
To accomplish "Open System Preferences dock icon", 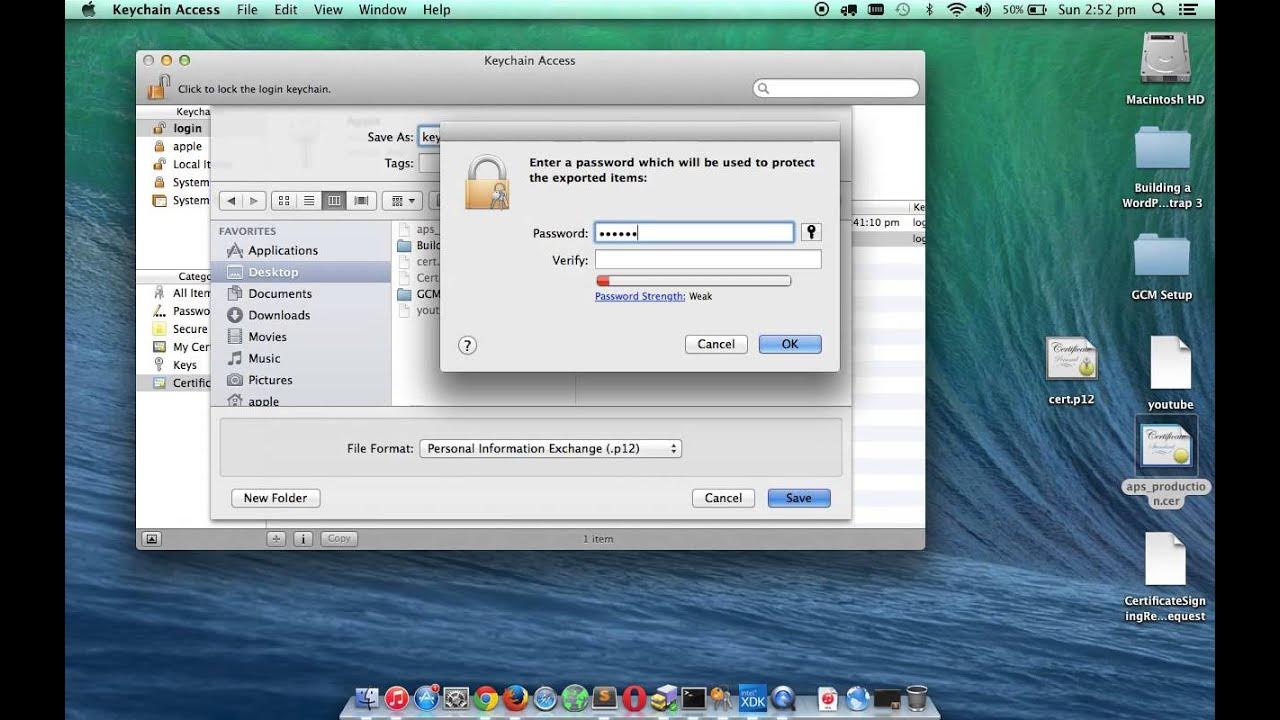I will [456, 698].
